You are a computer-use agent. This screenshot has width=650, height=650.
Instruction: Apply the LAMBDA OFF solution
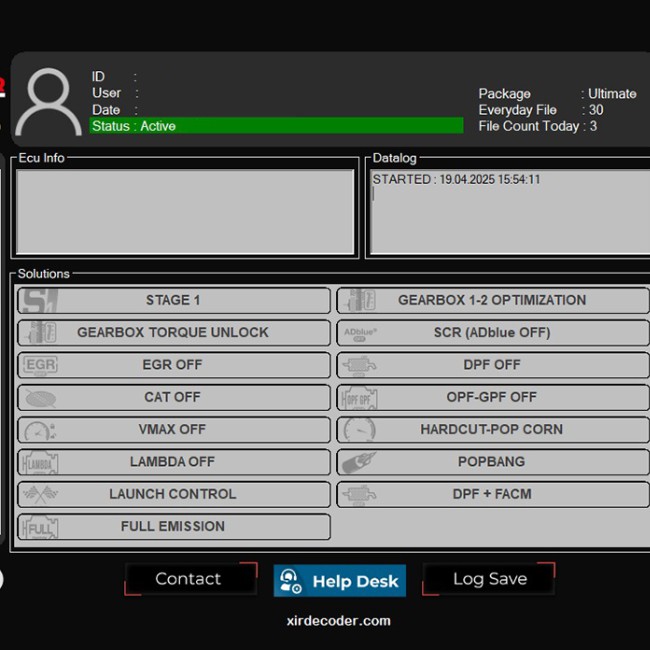tap(174, 462)
